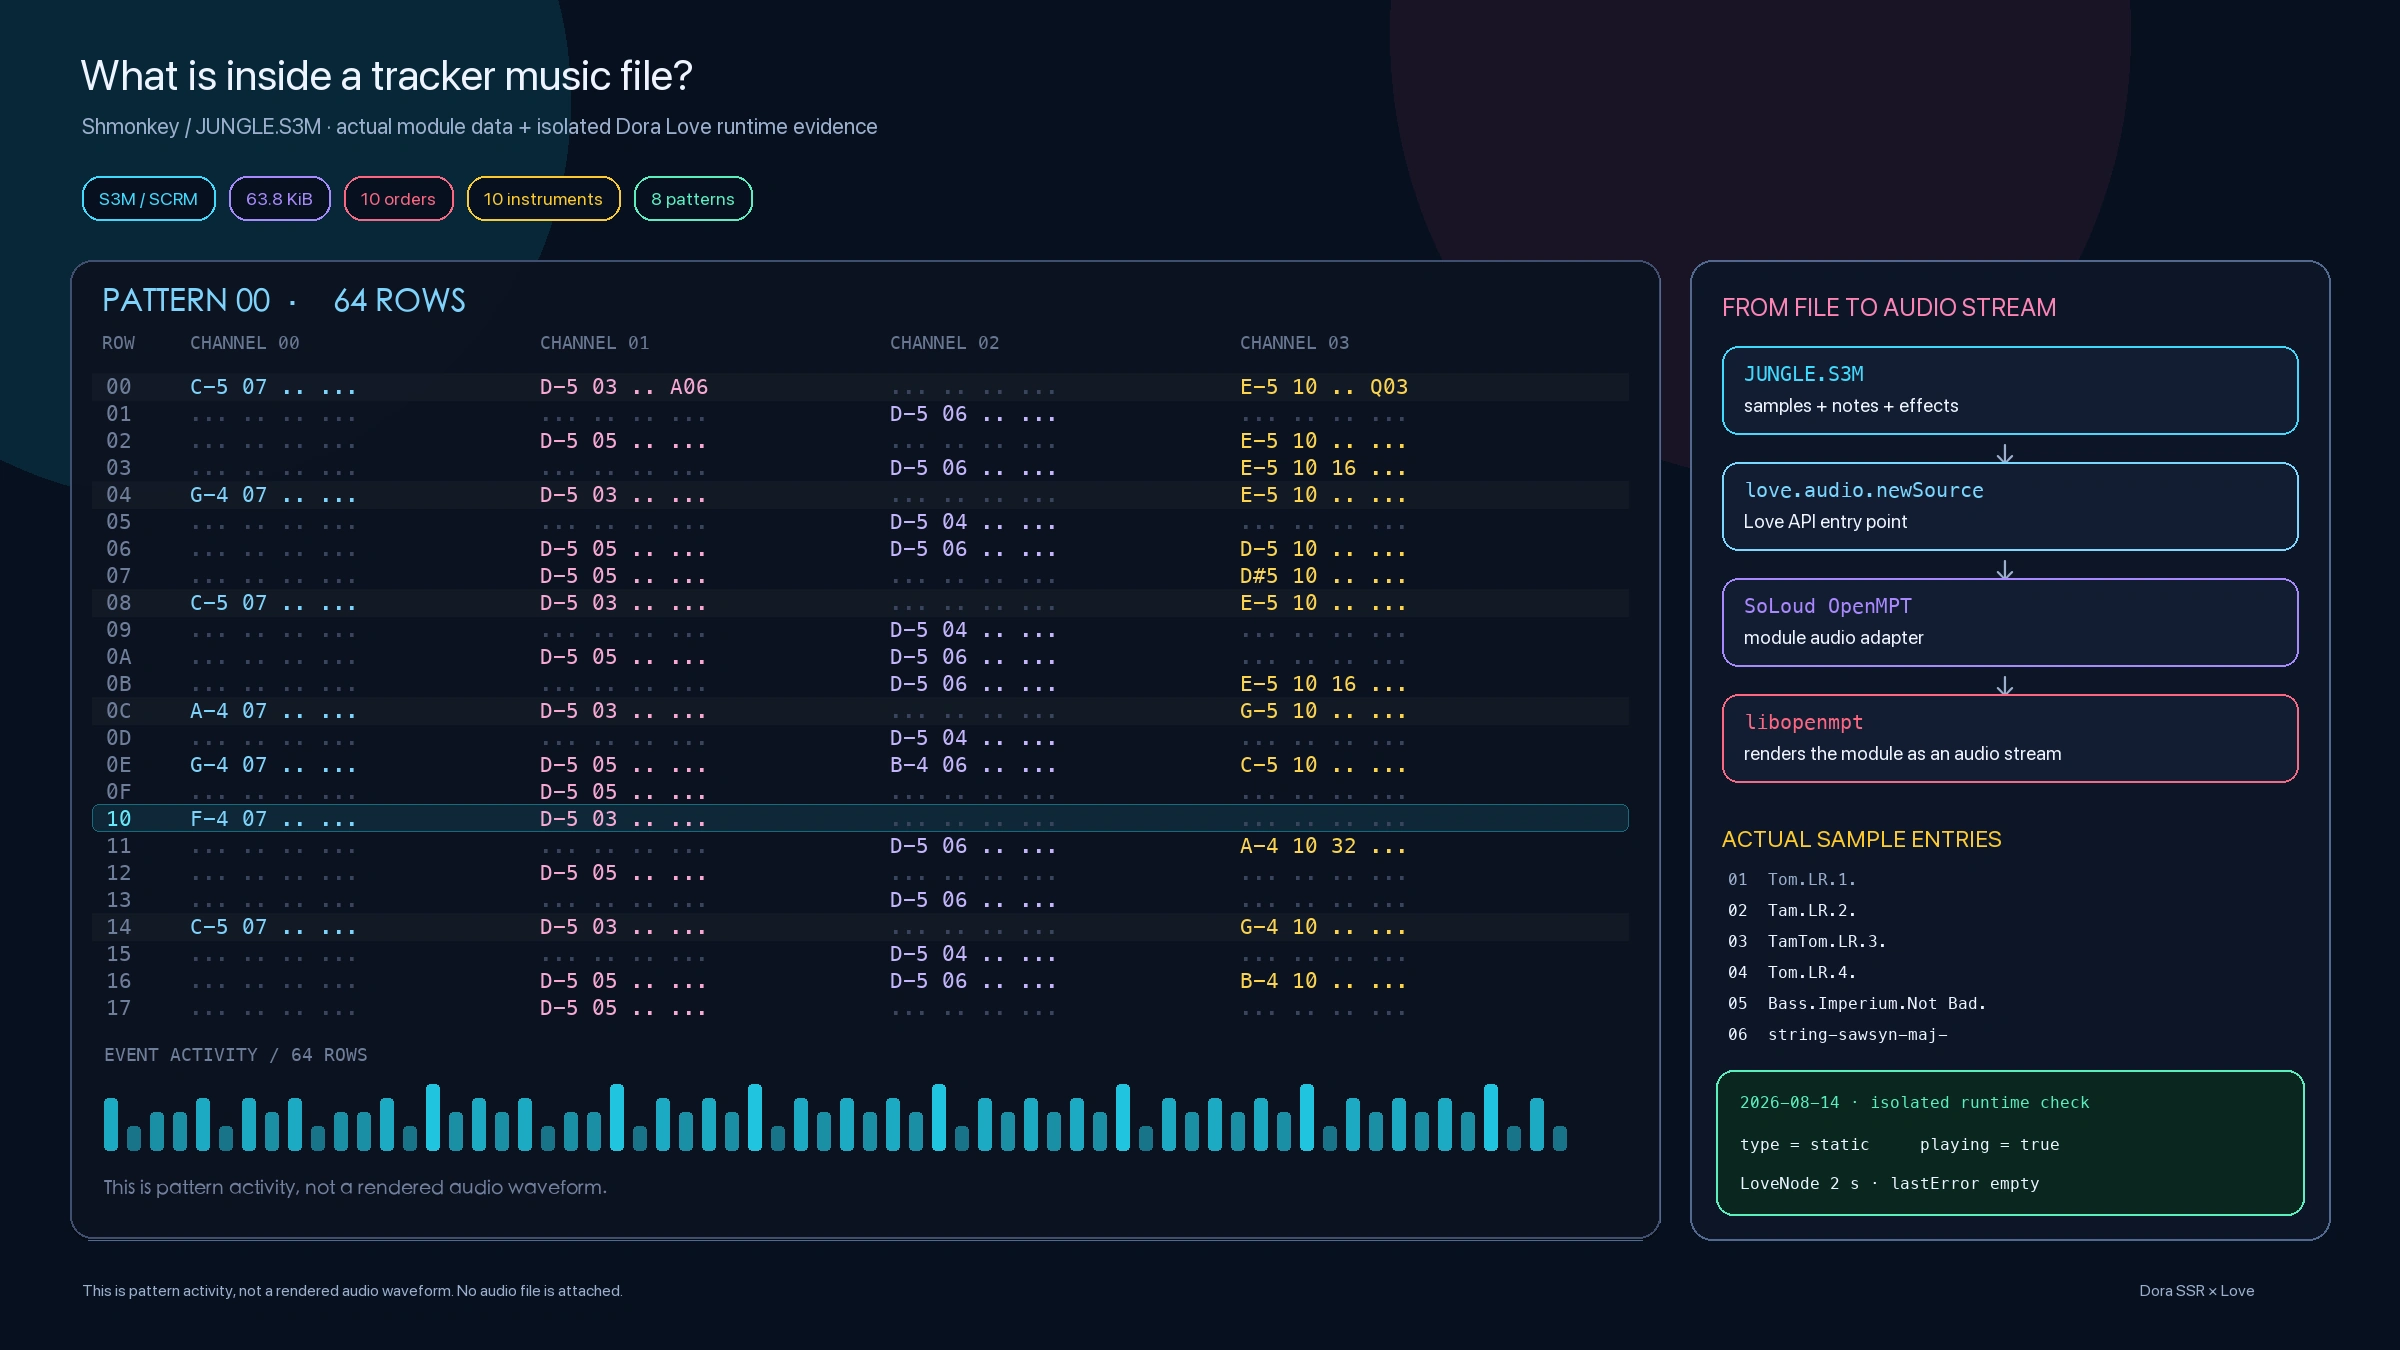Viewport: 2400px width, 1350px height.
Task: Select the CHANNEL 00 column header
Action: pyautogui.click(x=244, y=343)
